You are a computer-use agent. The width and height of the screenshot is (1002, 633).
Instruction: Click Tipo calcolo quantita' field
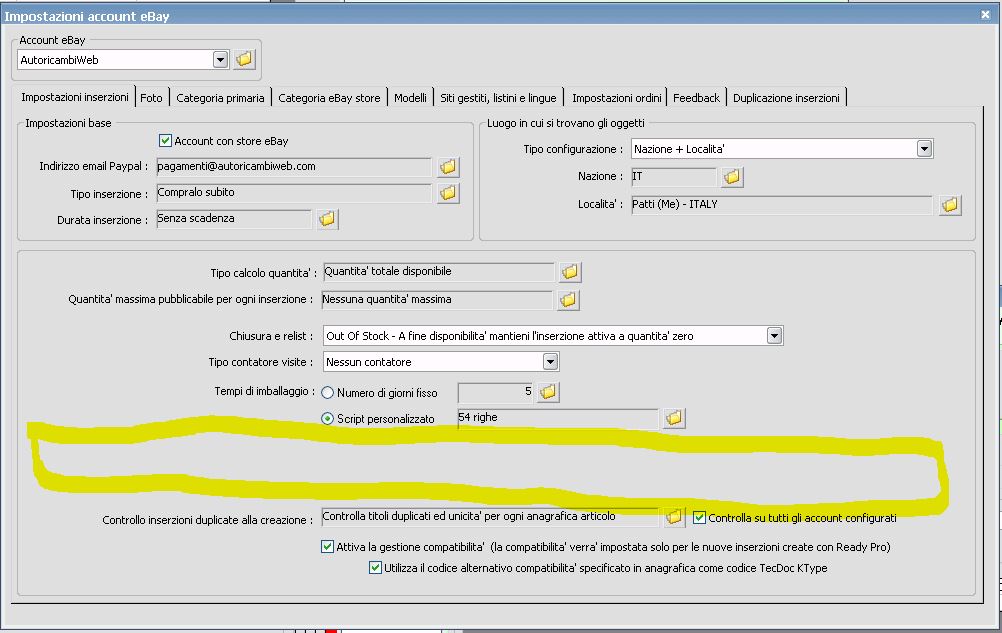pyautogui.click(x=438, y=272)
